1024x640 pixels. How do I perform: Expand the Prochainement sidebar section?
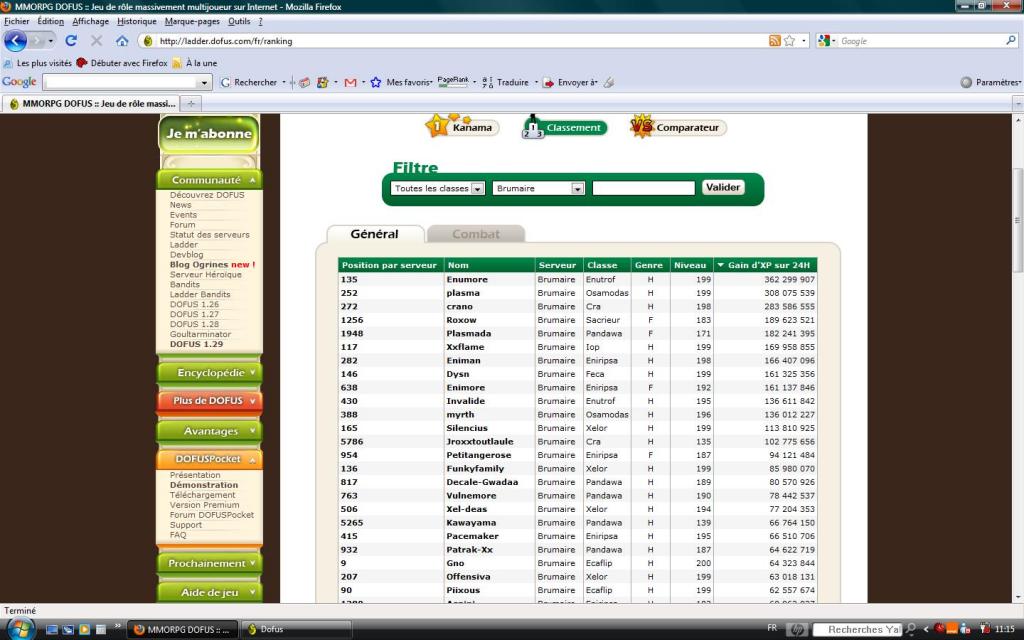tap(209, 563)
